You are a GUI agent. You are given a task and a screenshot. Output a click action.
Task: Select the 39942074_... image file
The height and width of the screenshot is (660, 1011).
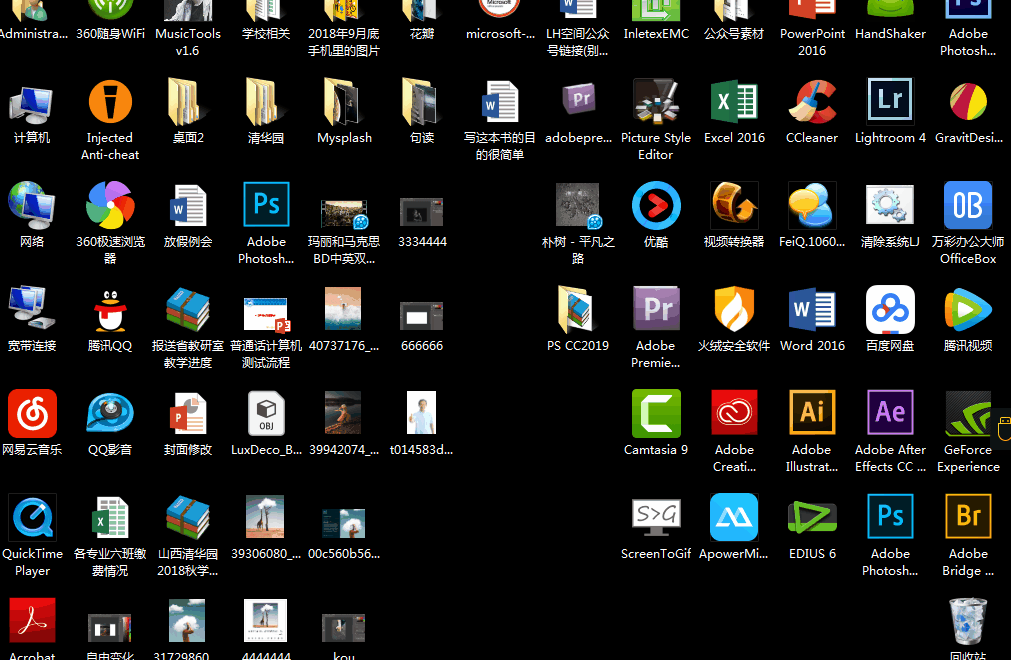click(x=343, y=412)
